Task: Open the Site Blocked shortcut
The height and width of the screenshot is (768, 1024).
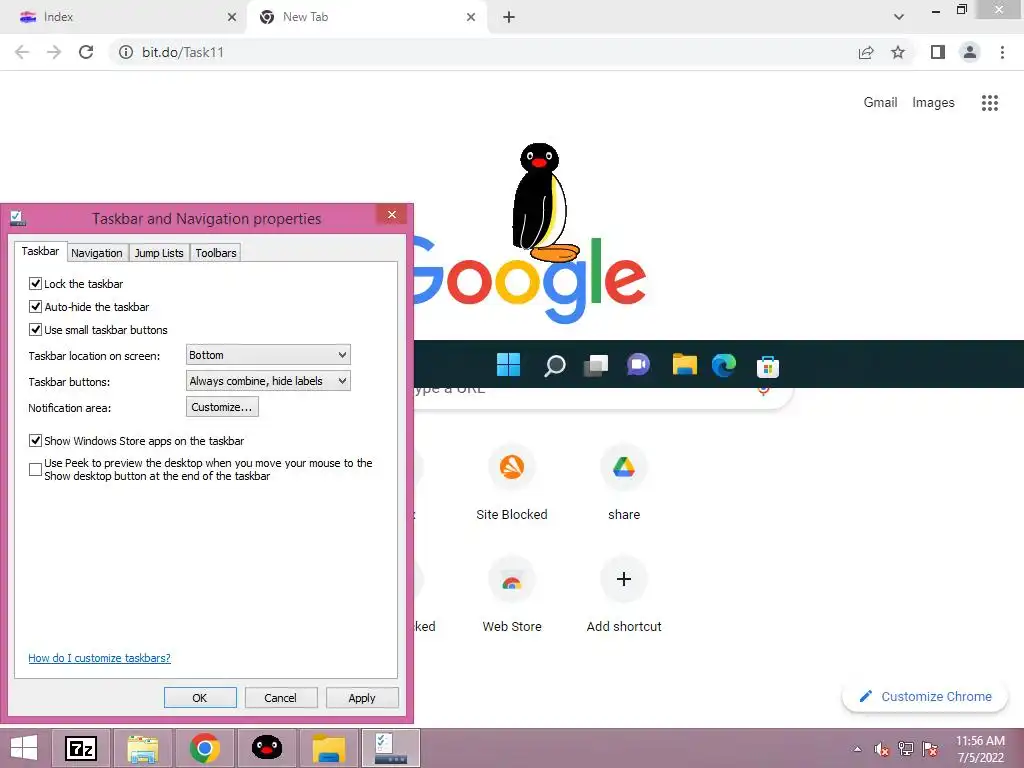Action: 511,482
